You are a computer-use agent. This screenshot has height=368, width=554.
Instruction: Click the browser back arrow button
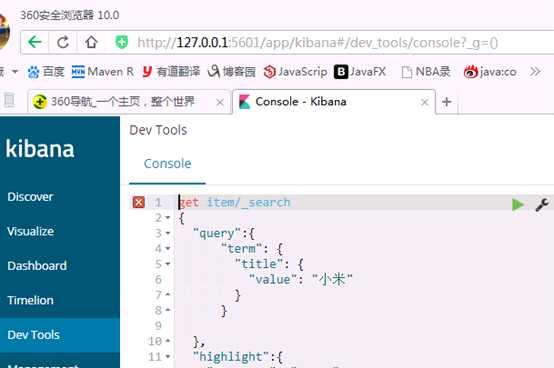(x=35, y=42)
